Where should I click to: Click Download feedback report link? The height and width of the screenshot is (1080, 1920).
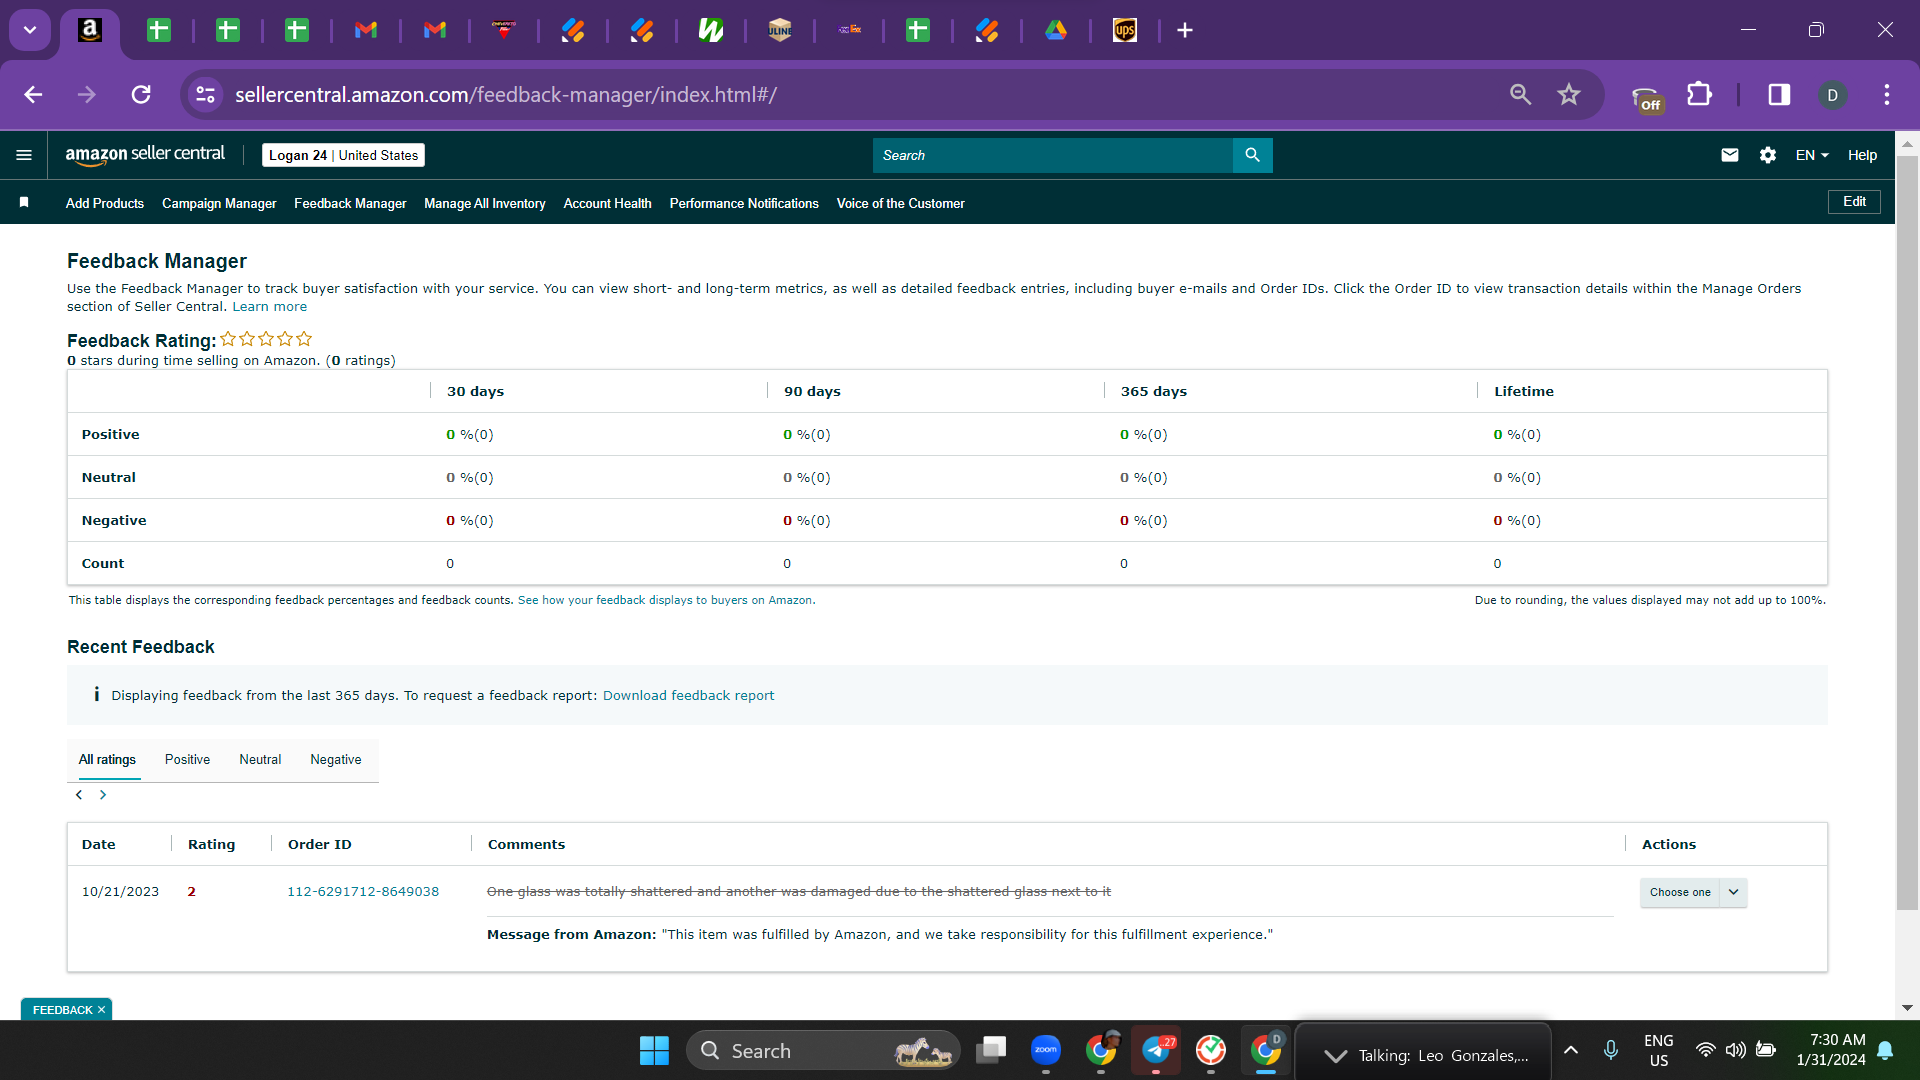tap(688, 696)
